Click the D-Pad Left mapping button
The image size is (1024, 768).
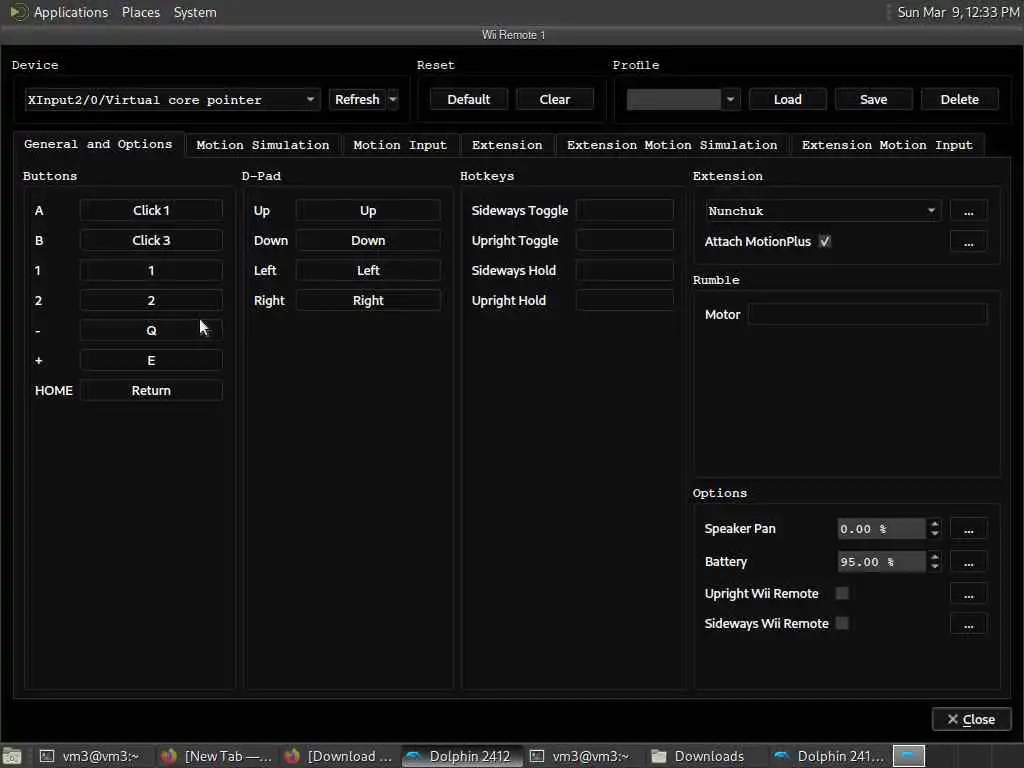368,270
